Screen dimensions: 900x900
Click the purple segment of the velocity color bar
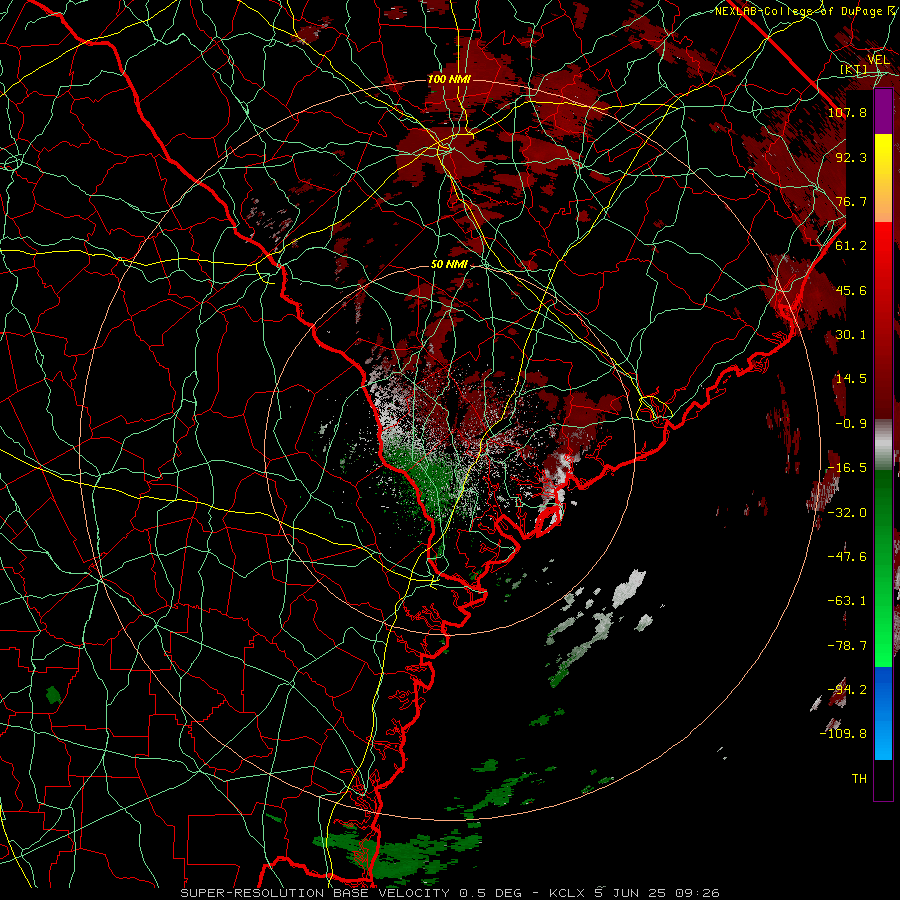(x=883, y=112)
